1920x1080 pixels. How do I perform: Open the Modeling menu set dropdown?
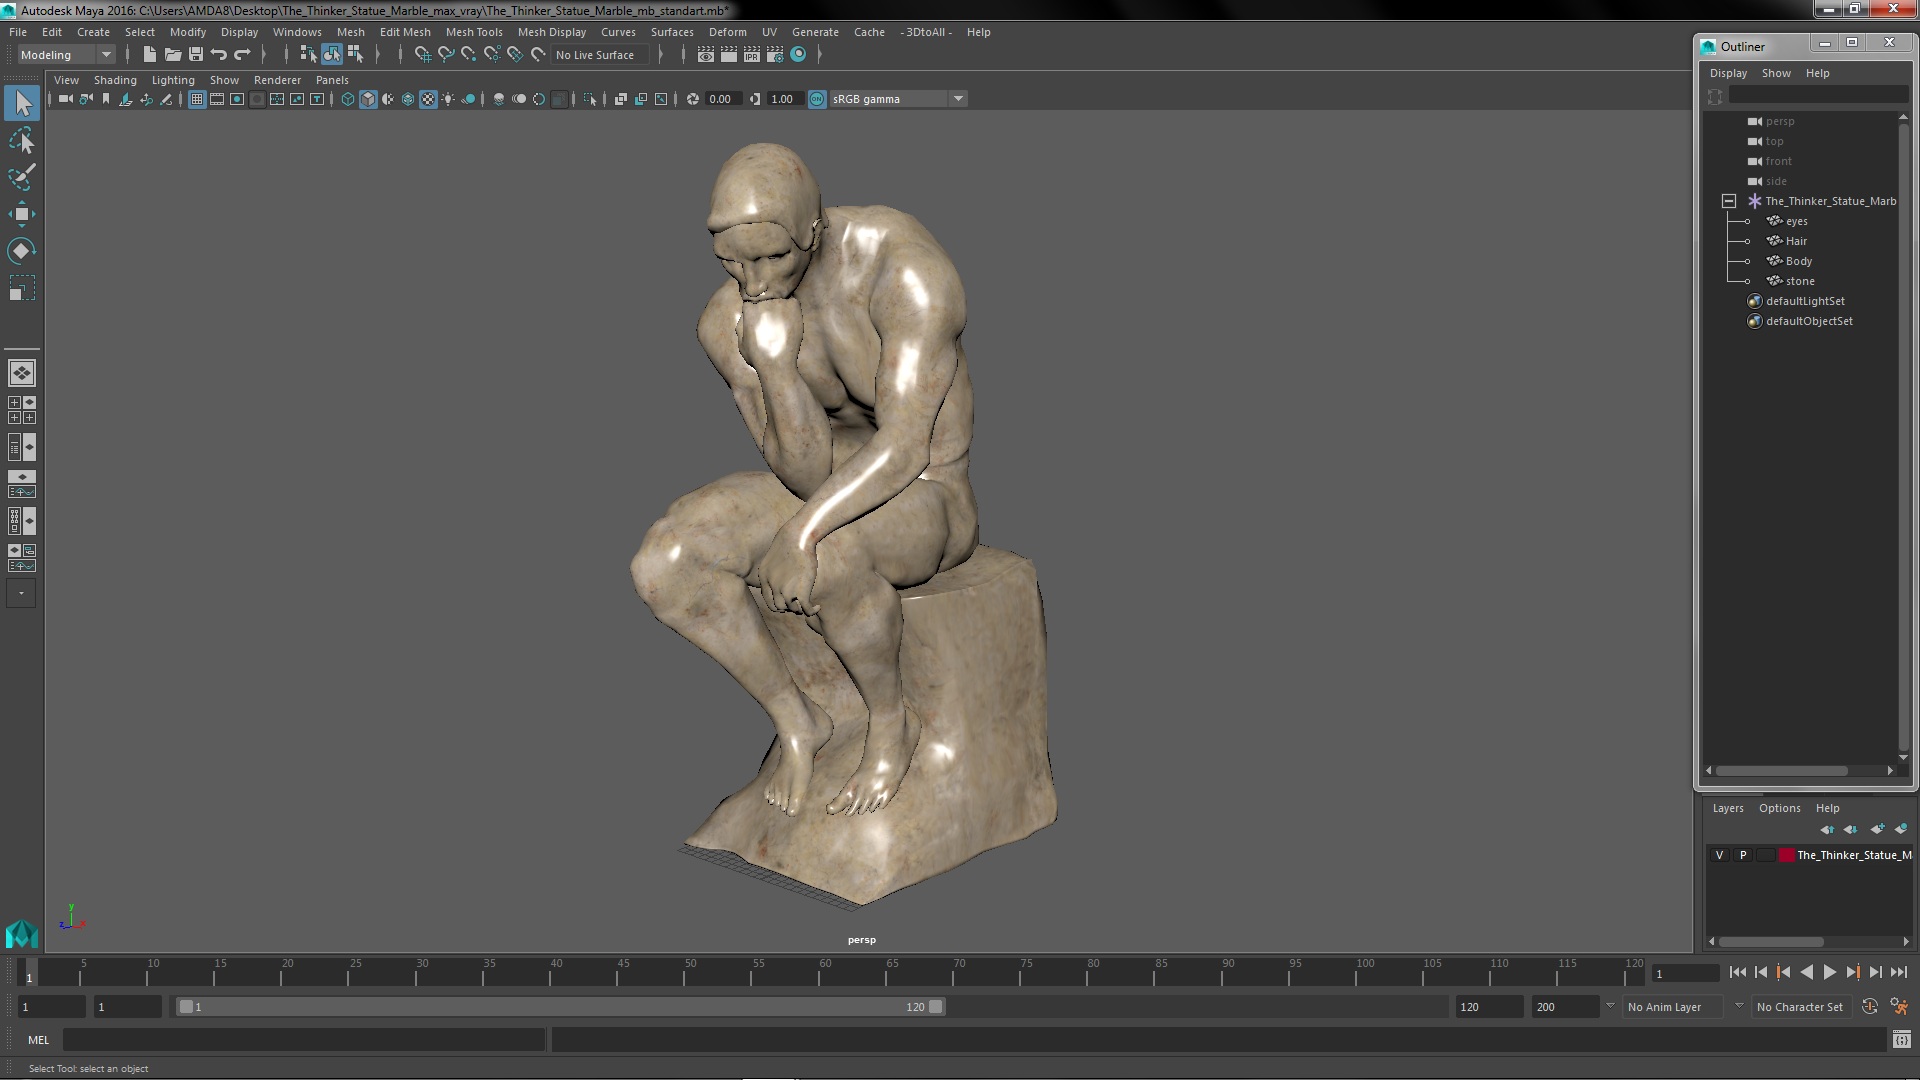pyautogui.click(x=66, y=55)
